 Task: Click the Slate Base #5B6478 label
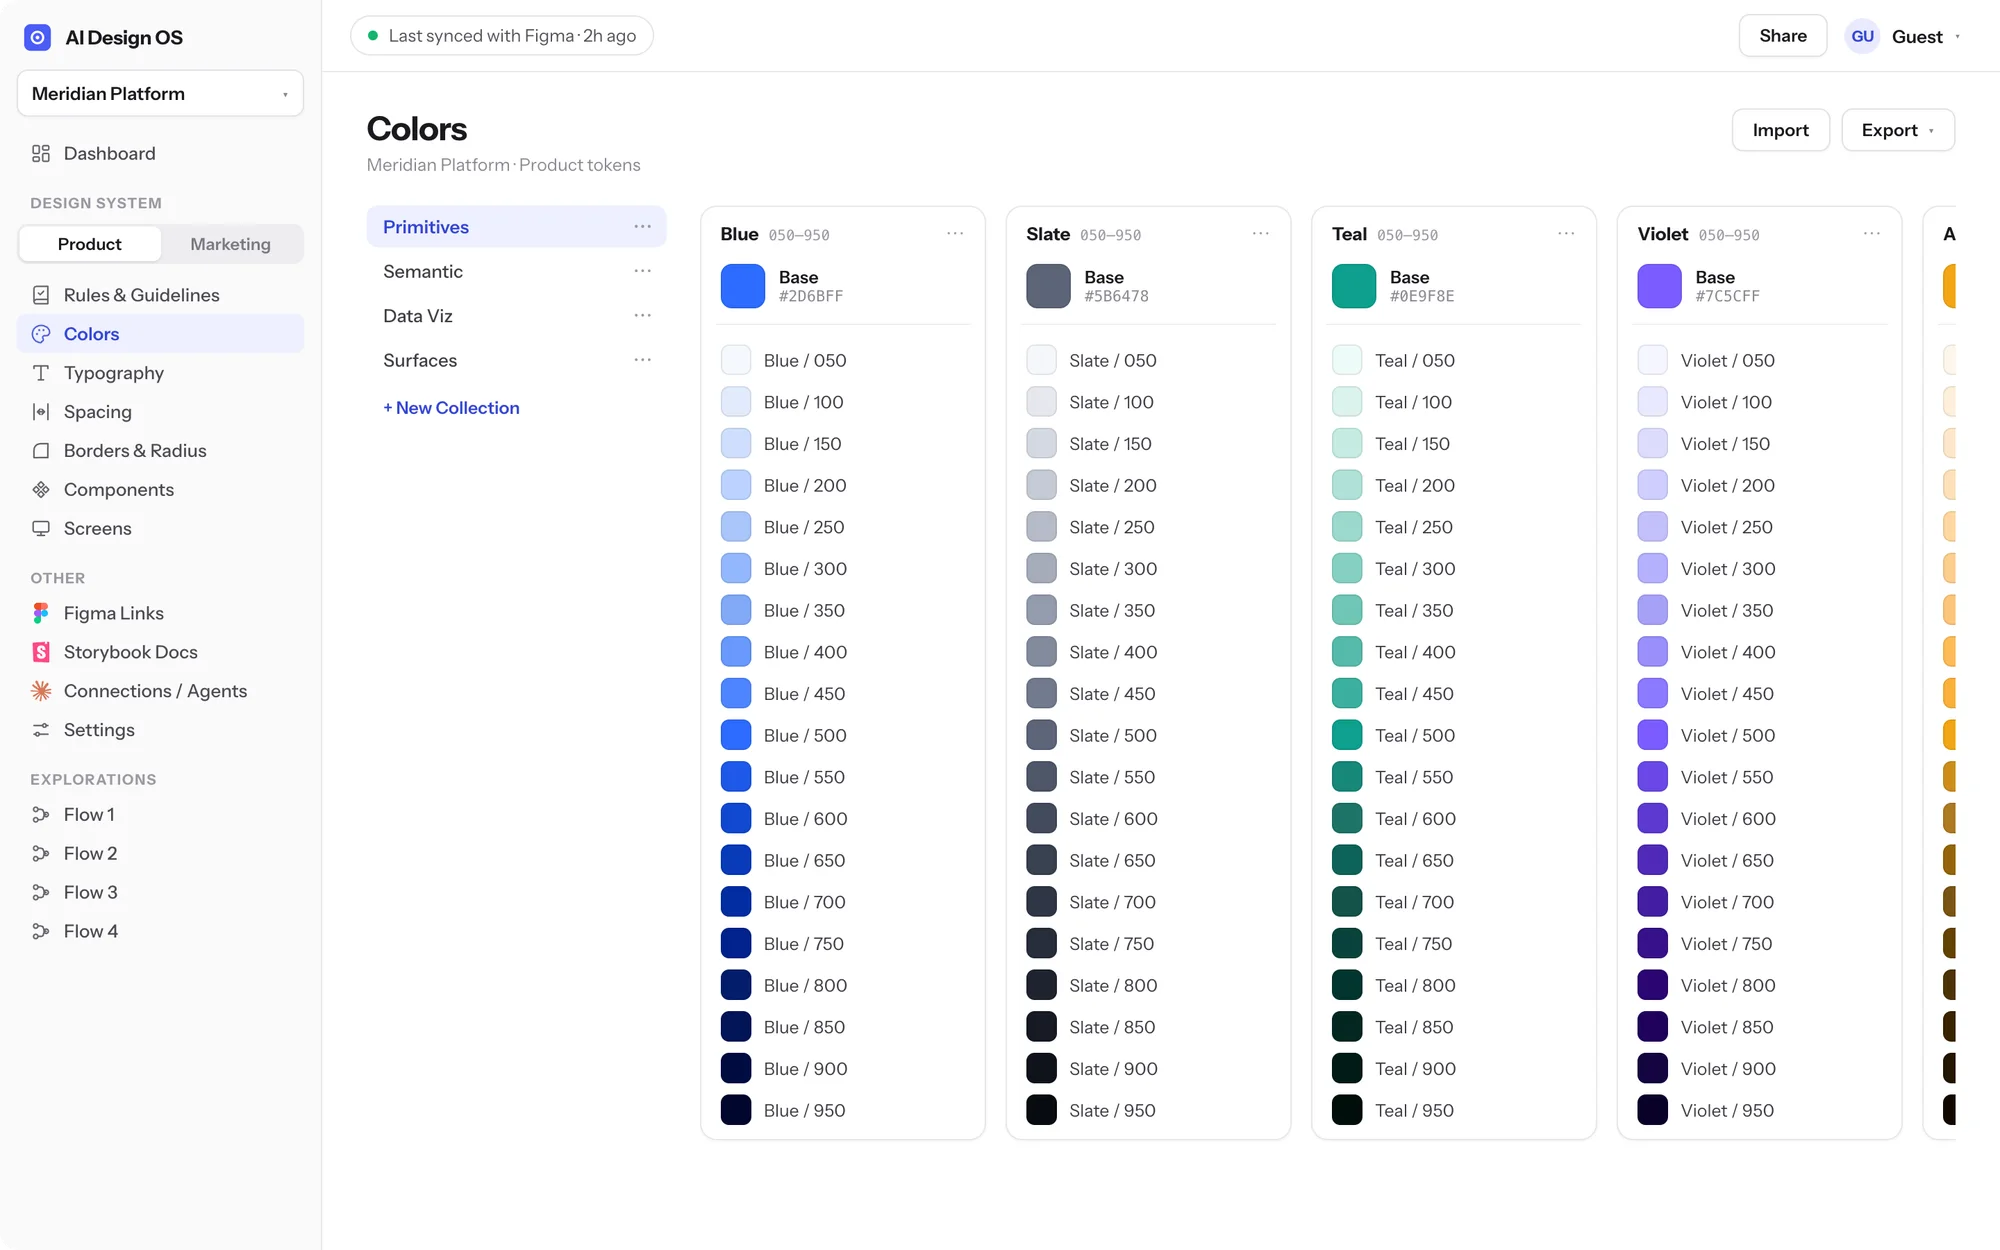click(x=1116, y=286)
